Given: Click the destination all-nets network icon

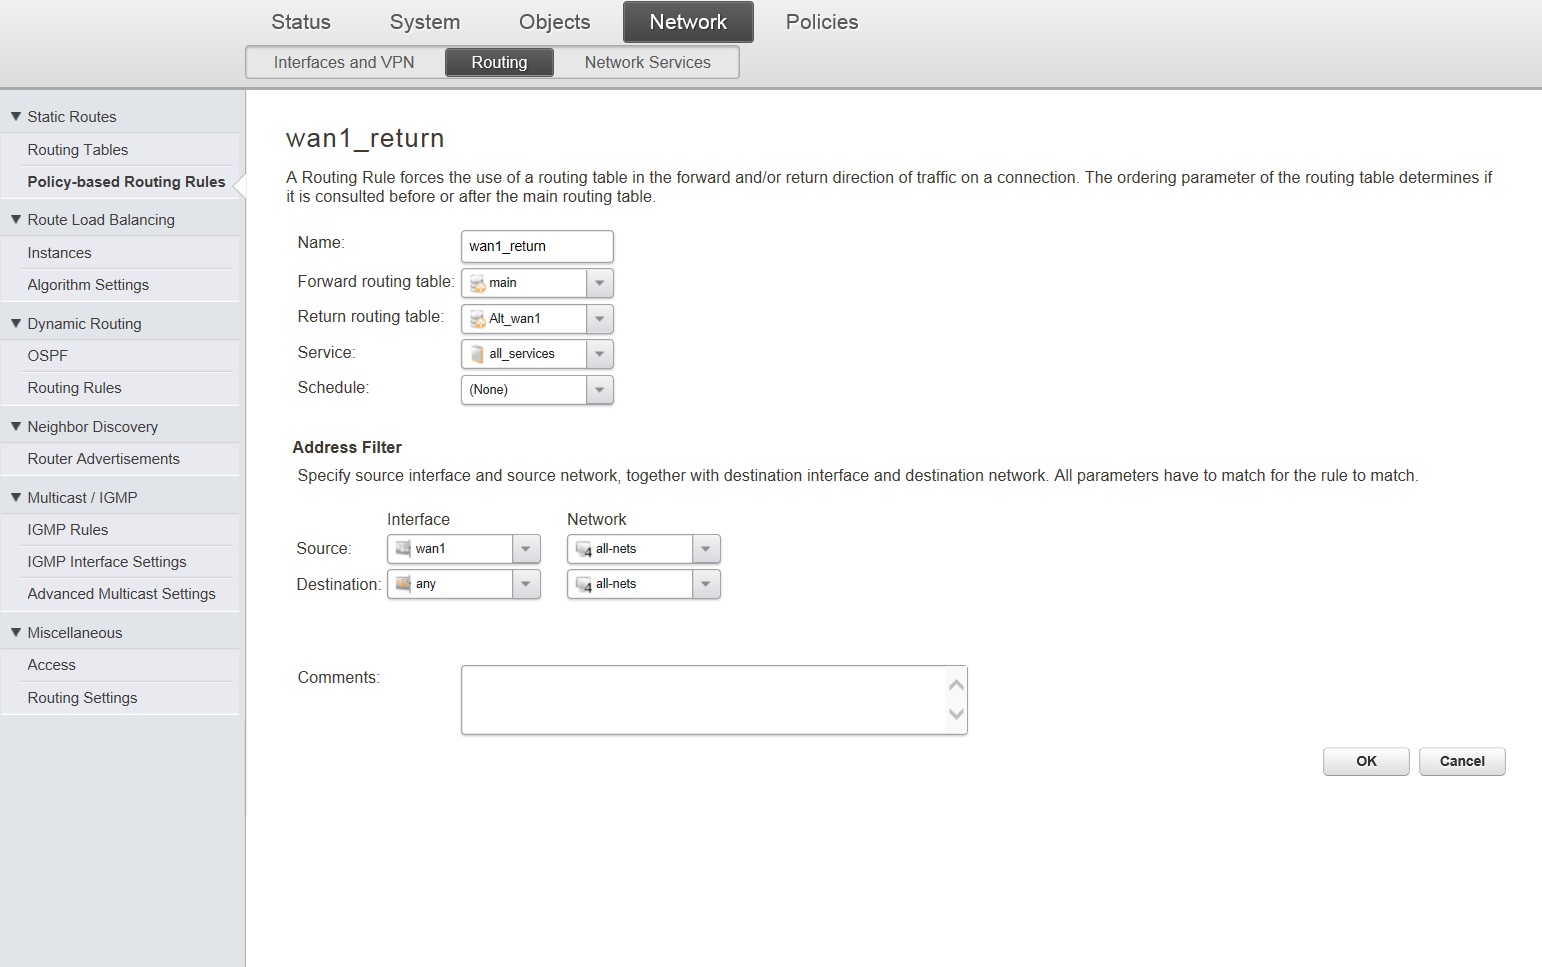Looking at the screenshot, I should pos(584,584).
